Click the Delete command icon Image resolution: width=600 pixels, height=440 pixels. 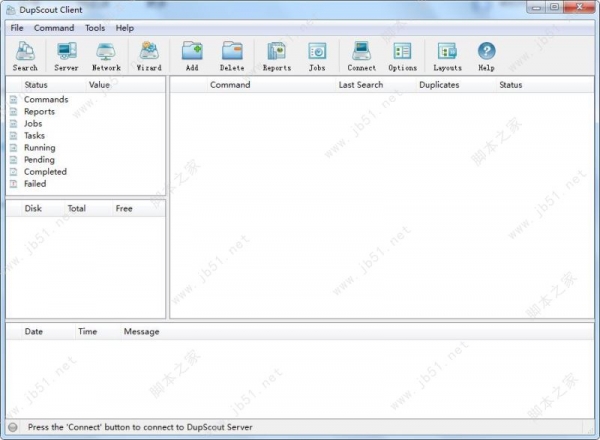232,51
